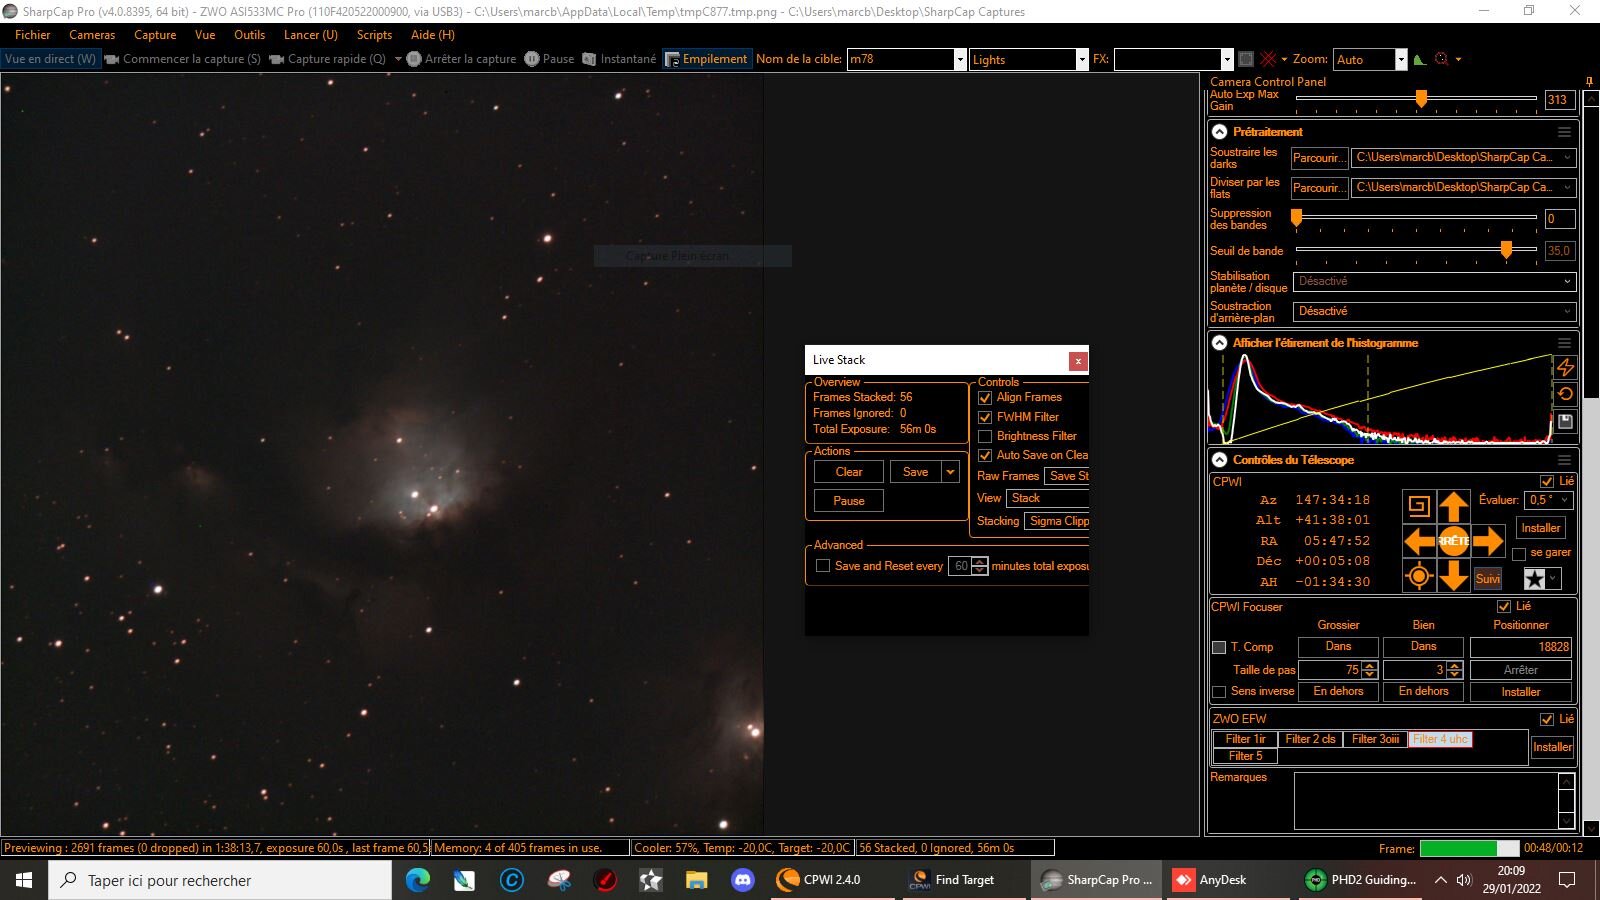Click the telescope crosshair target icon

pyautogui.click(x=1419, y=576)
